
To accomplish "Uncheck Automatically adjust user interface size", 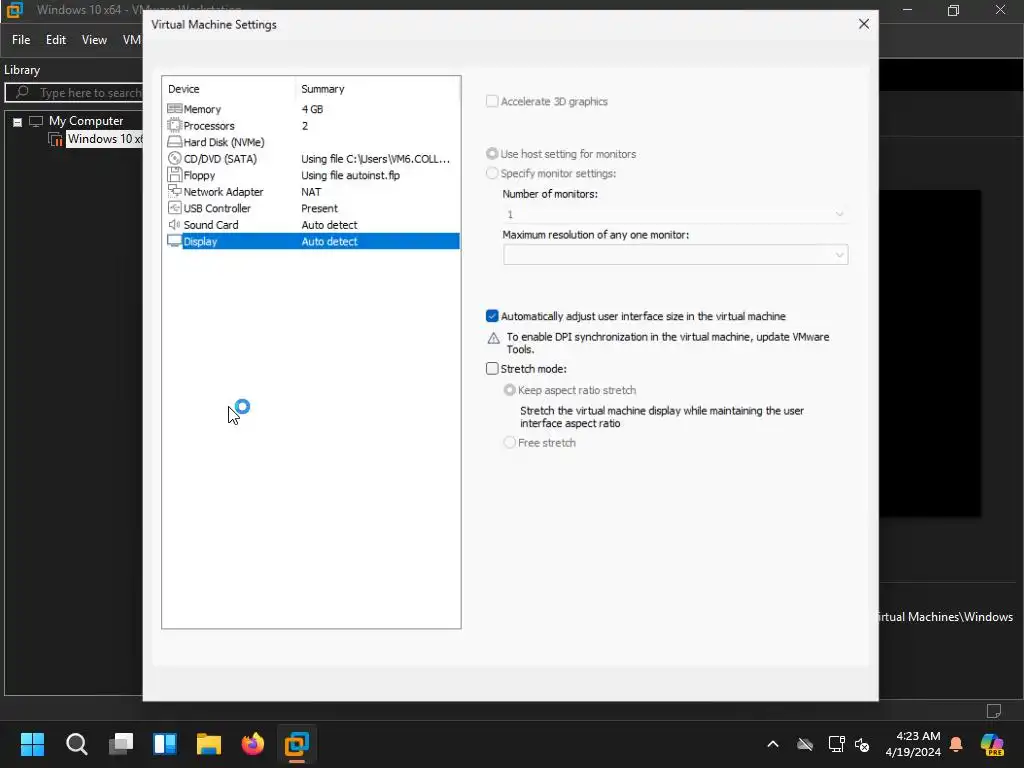I will pos(492,316).
